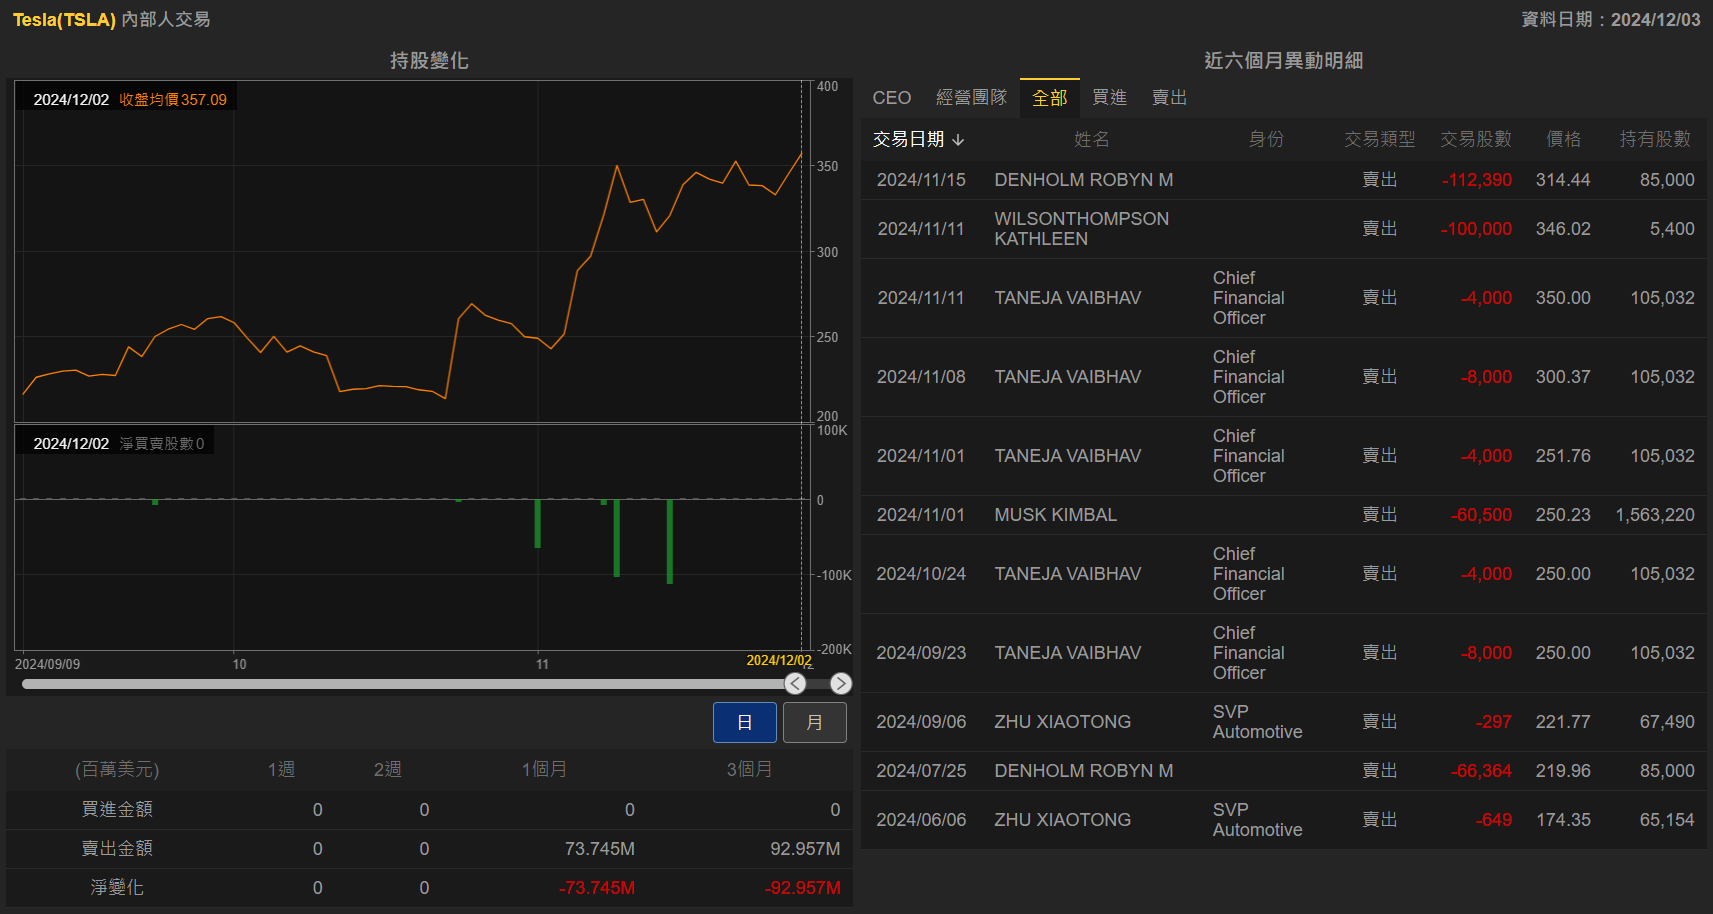
Task: Click the 92.957M sell amount
Action: [x=805, y=849]
